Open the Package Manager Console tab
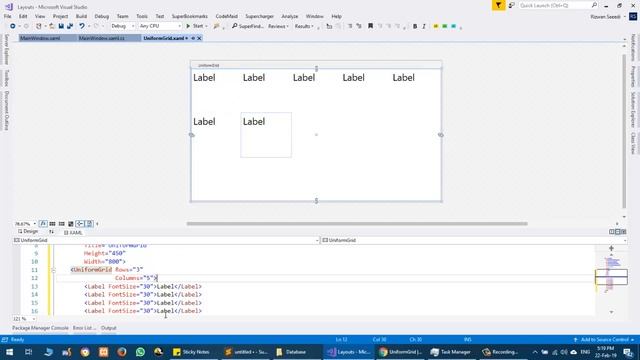Screen dimensions: 640x360 point(40,328)
